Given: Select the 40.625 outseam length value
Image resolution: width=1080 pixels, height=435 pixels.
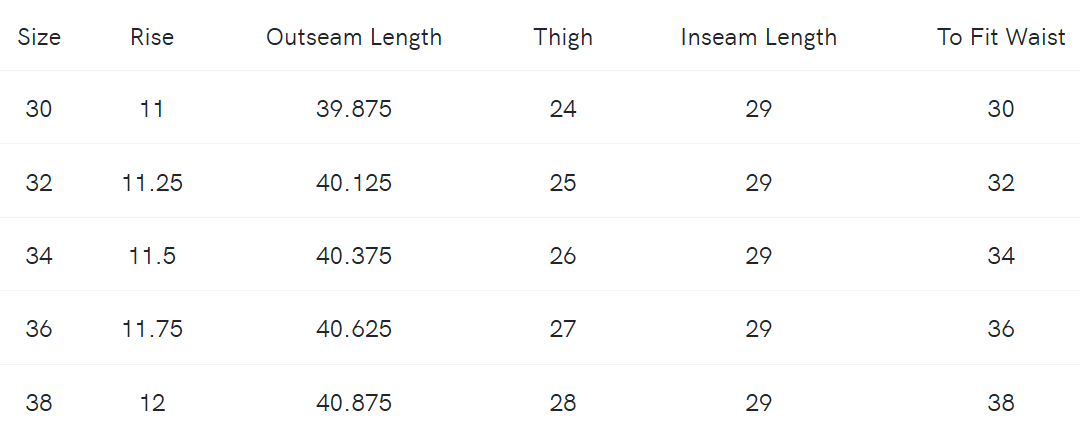Looking at the screenshot, I should 354,329.
